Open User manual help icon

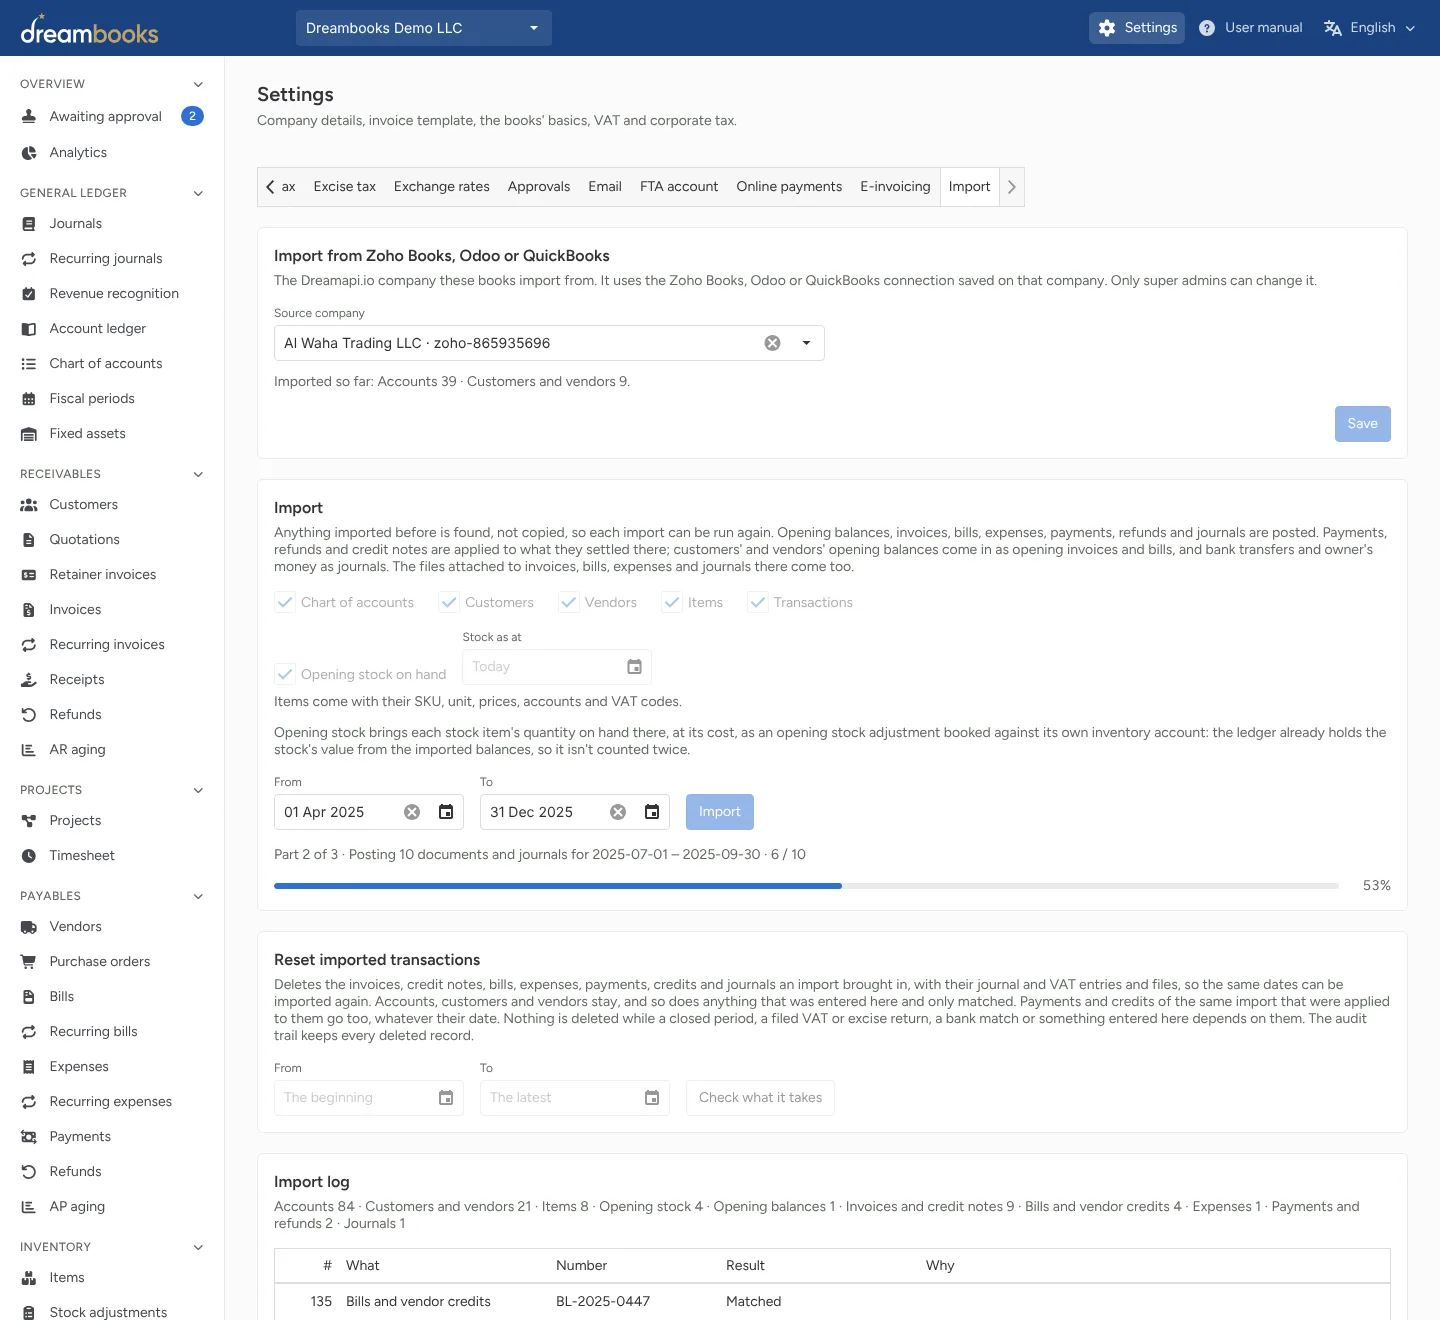click(x=1207, y=28)
